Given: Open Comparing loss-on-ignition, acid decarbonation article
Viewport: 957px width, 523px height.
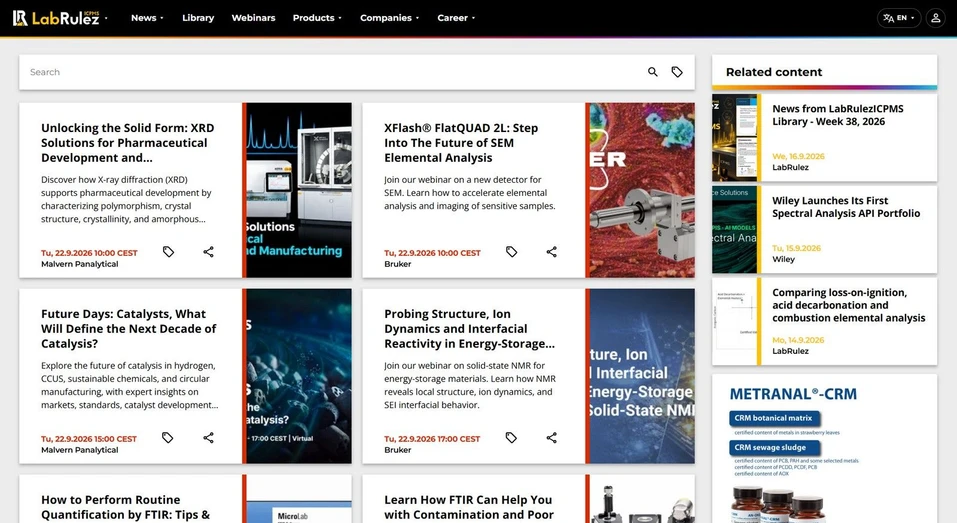Looking at the screenshot, I should click(x=848, y=305).
